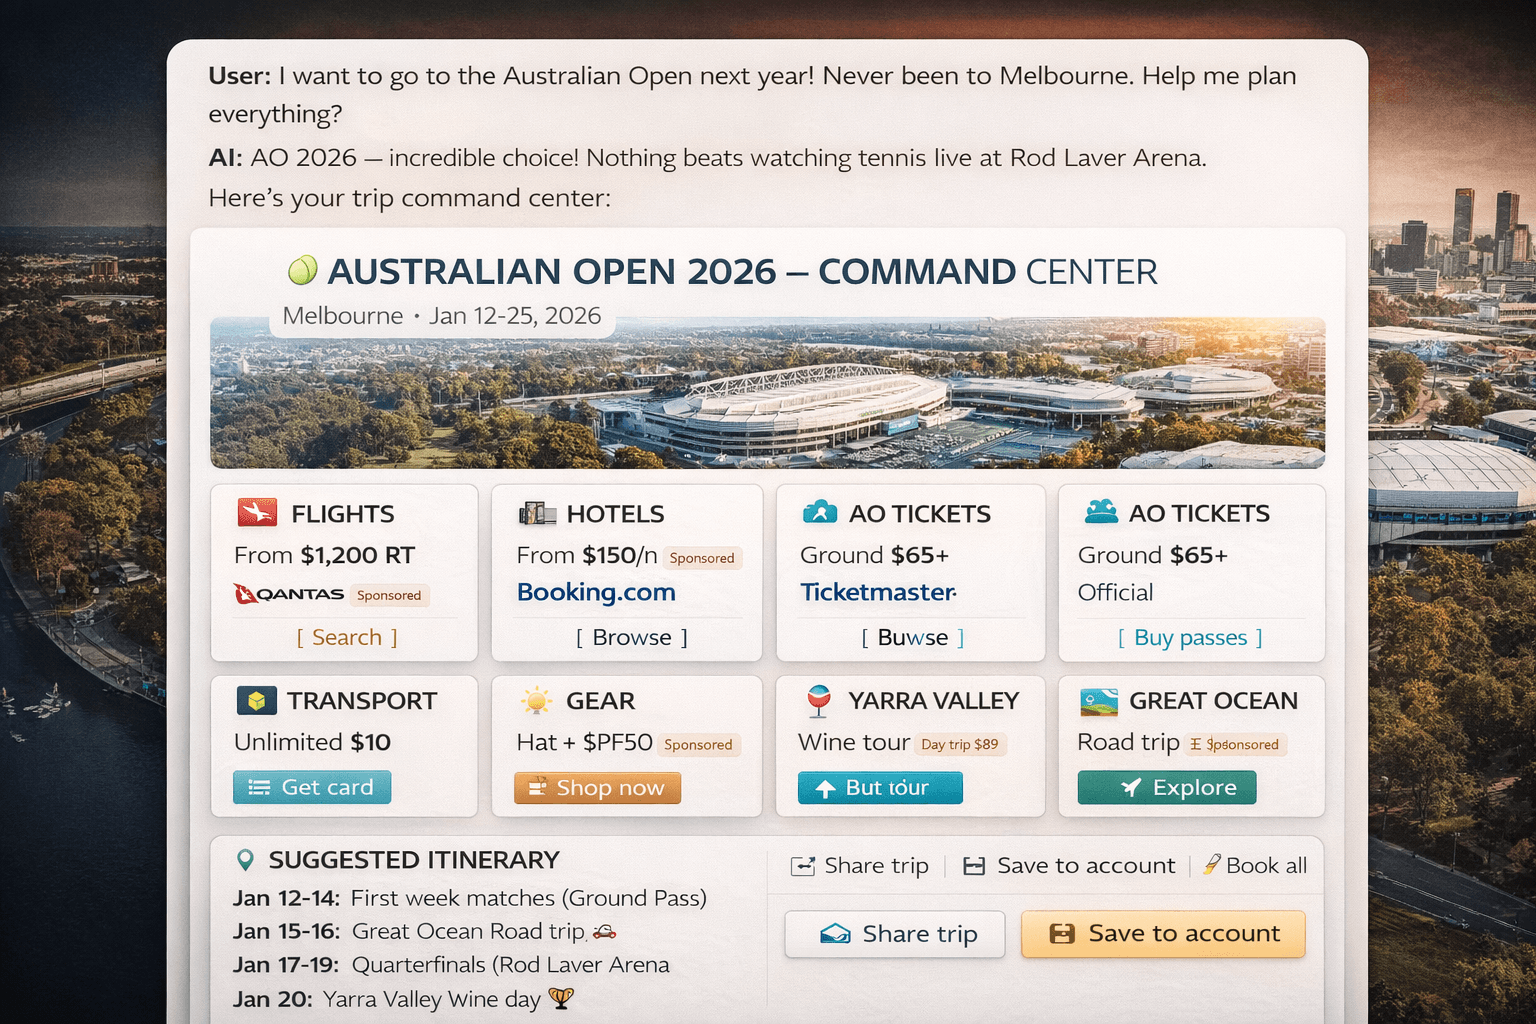This screenshot has width=1536, height=1024.
Task: Search Qantas flights
Action: coord(347,638)
